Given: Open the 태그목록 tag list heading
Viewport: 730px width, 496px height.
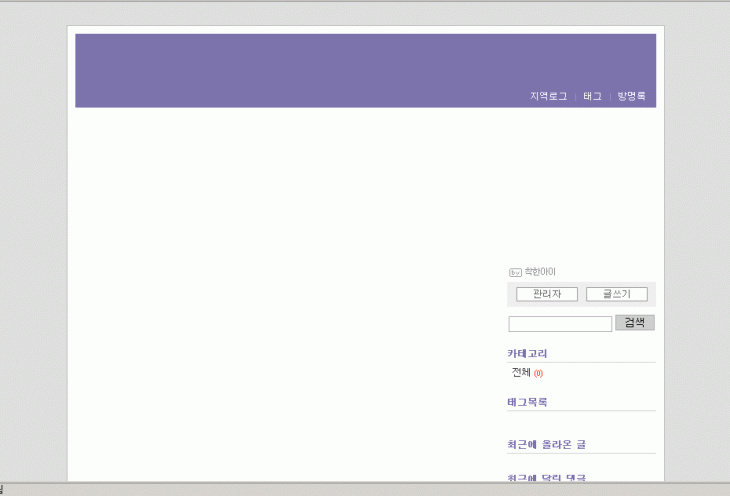Looking at the screenshot, I should click(527, 402).
